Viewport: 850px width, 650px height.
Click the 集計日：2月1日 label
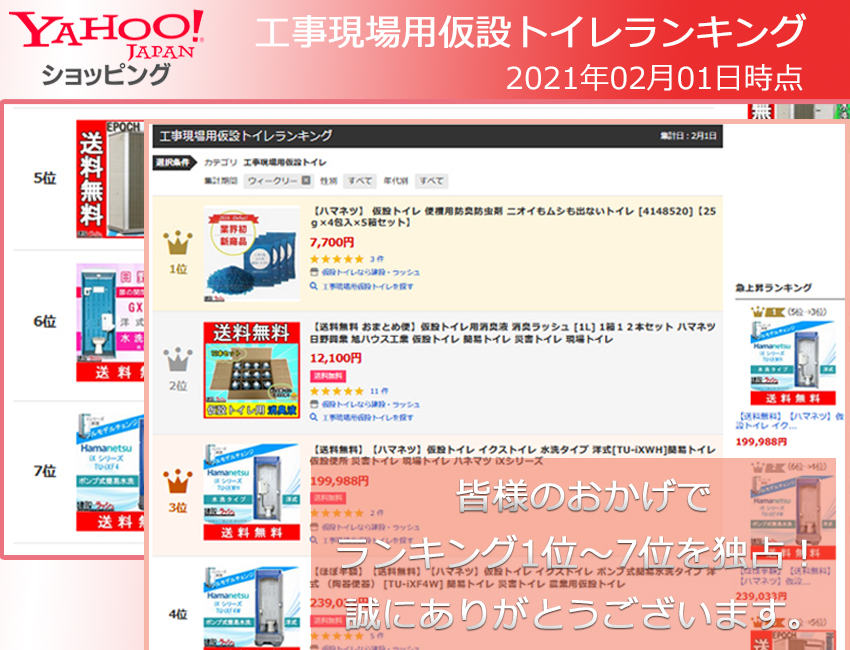point(688,136)
